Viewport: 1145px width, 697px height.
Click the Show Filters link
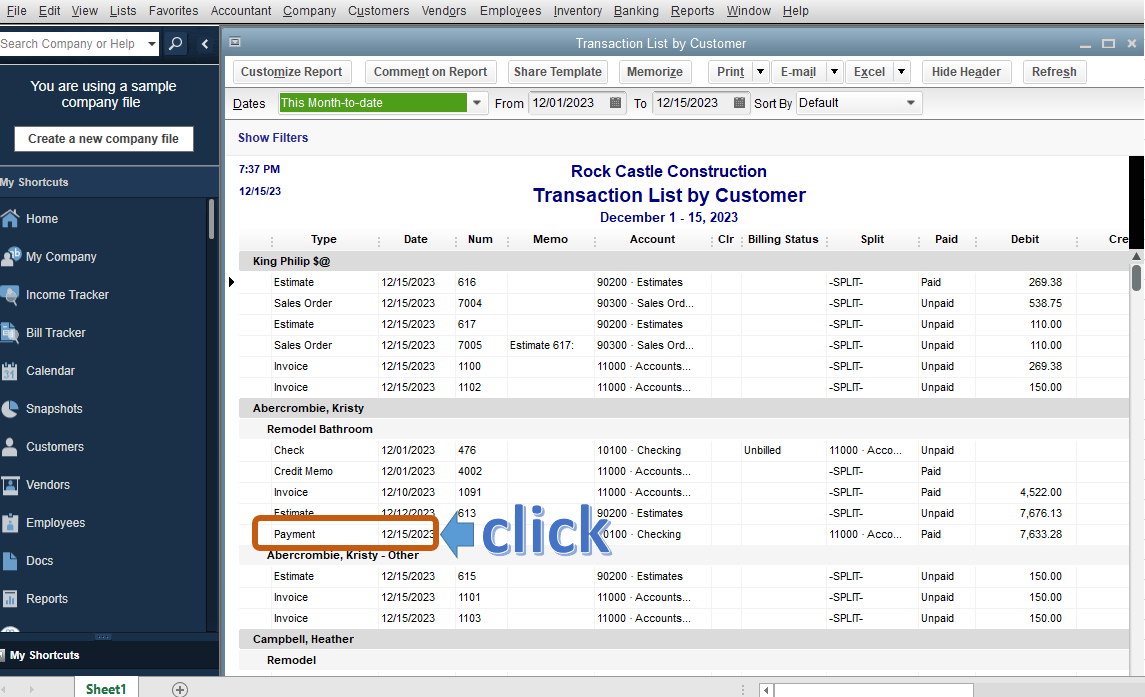273,137
